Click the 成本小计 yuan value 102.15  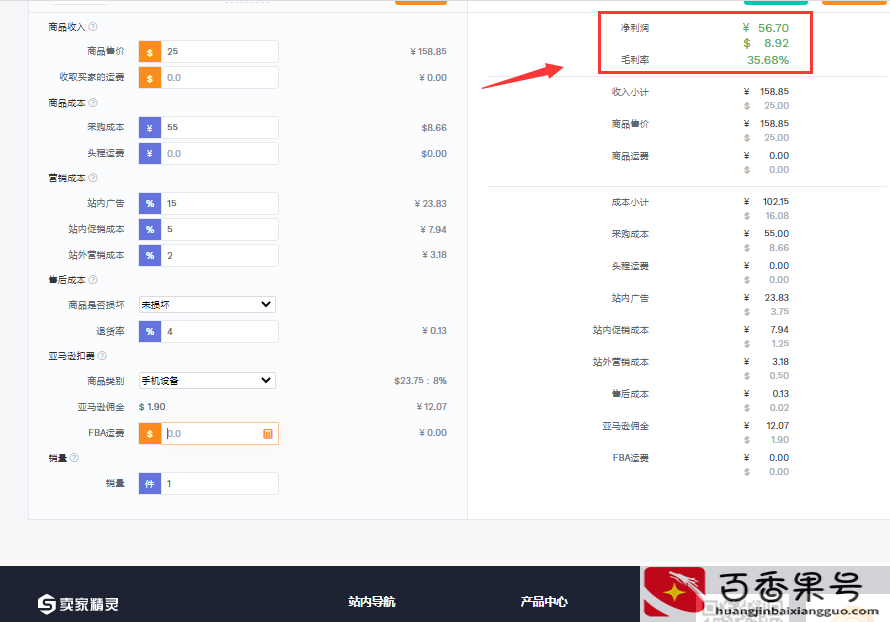(x=775, y=202)
